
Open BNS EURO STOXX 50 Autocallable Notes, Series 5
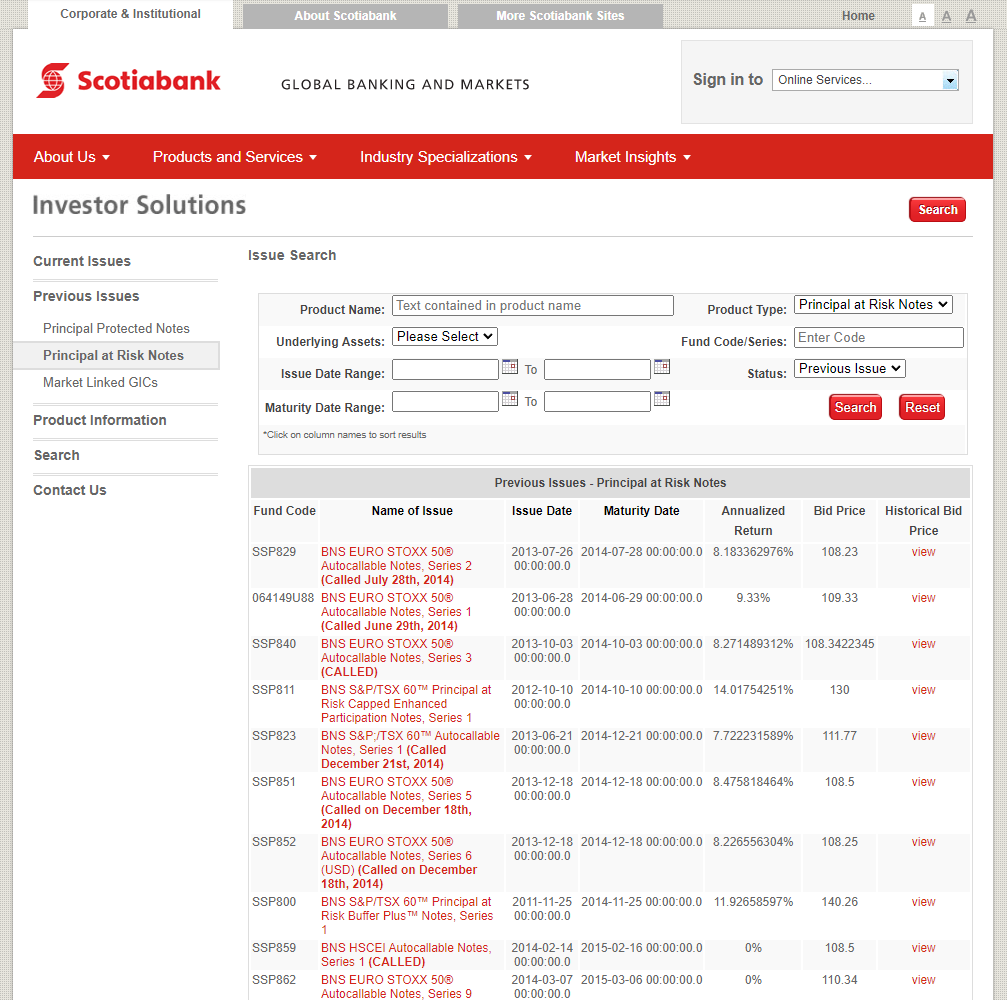[396, 802]
